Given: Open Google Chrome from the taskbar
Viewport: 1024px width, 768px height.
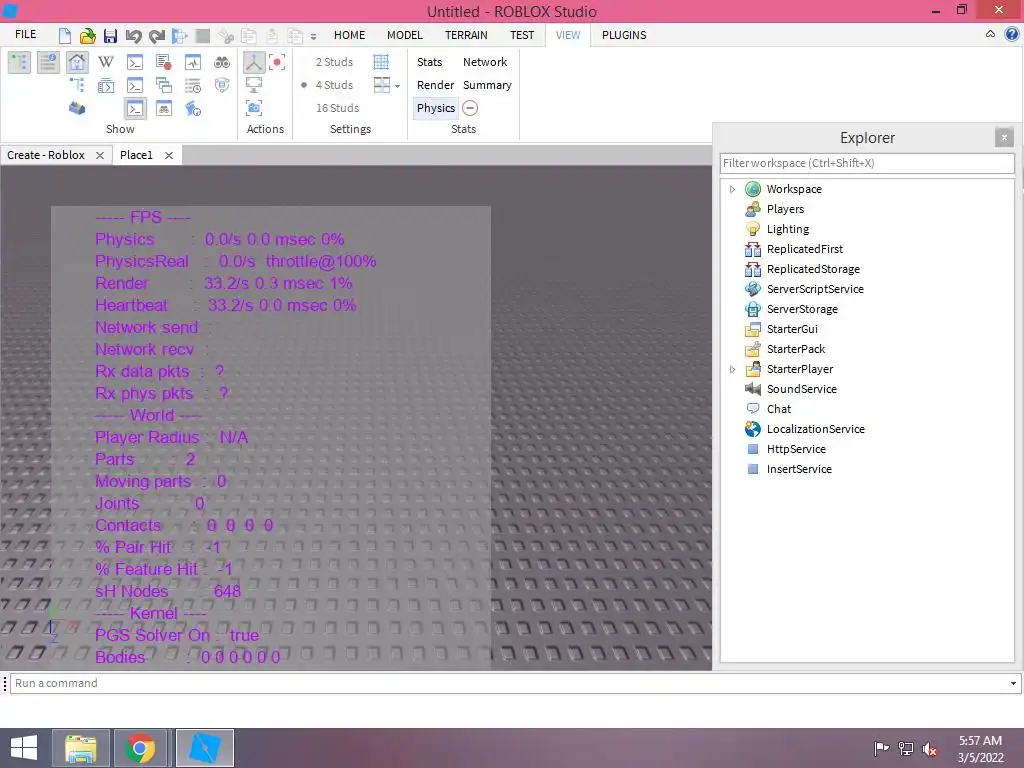Looking at the screenshot, I should coord(140,748).
